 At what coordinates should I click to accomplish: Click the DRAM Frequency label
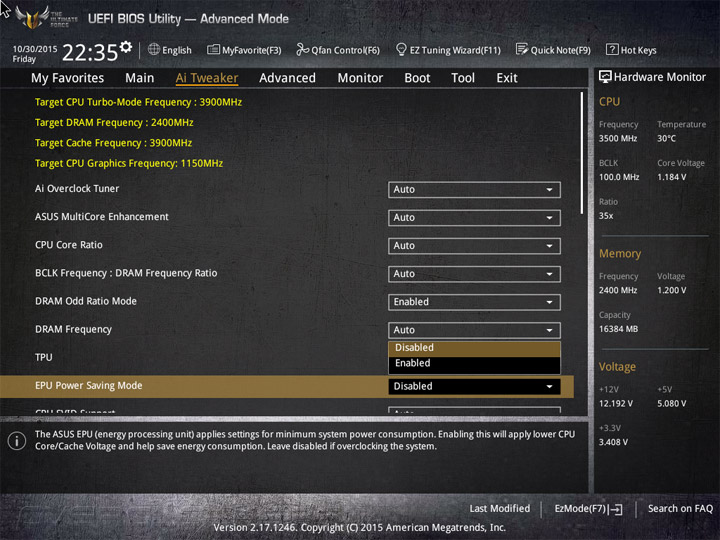tap(73, 330)
